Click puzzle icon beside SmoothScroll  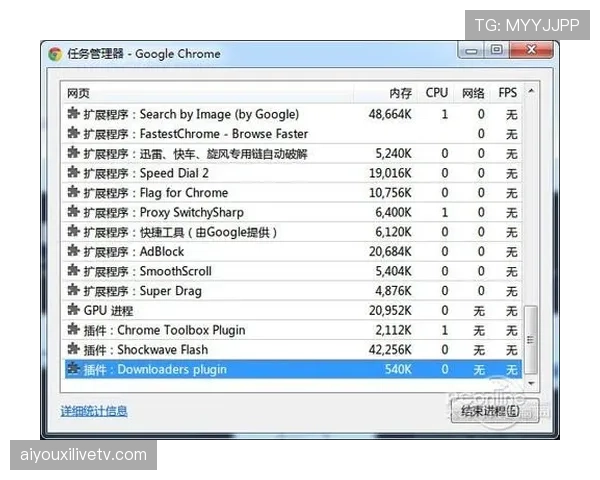pyautogui.click(x=73, y=270)
